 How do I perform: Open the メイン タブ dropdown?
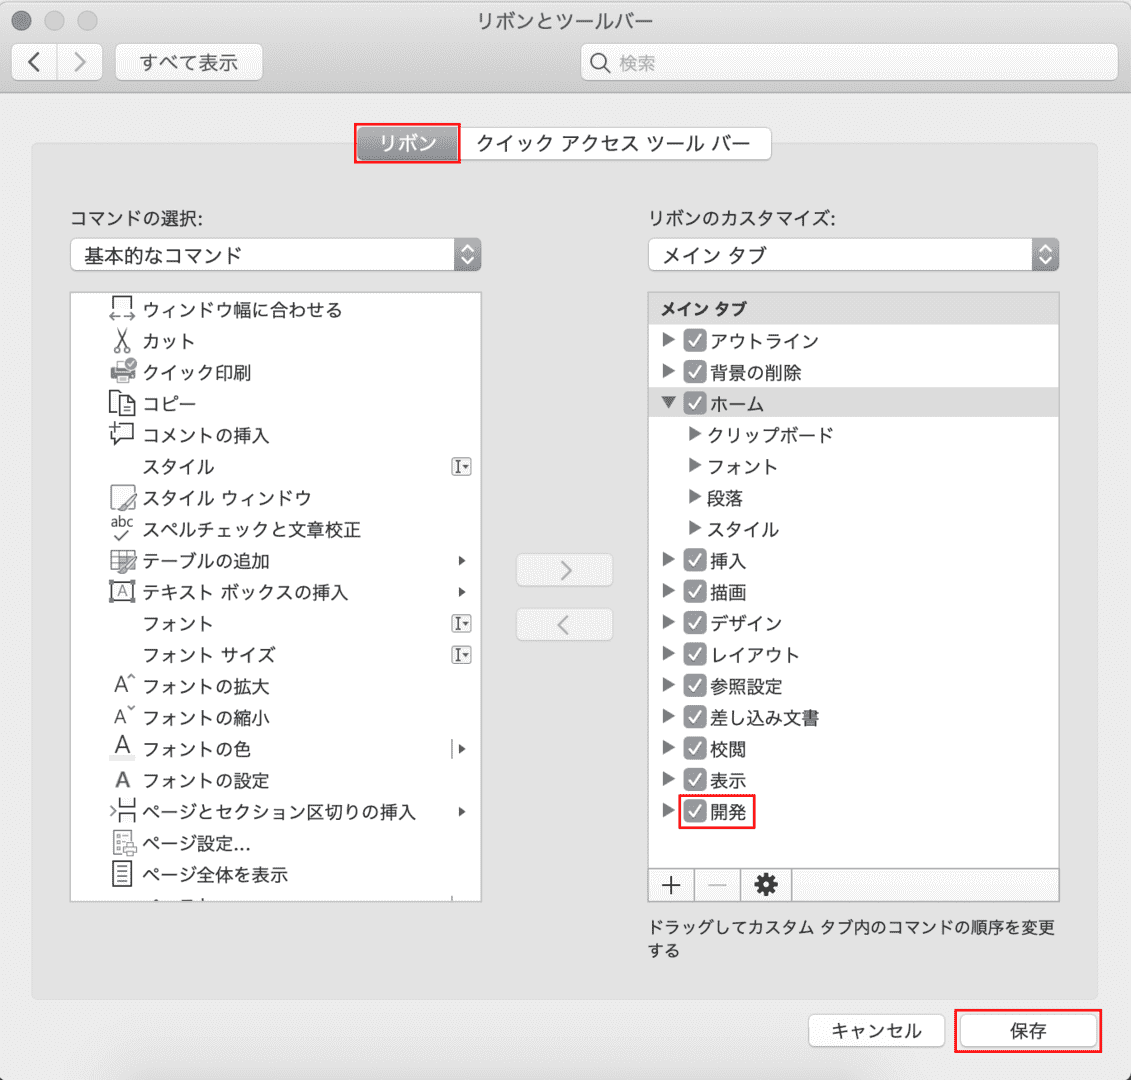[x=853, y=255]
